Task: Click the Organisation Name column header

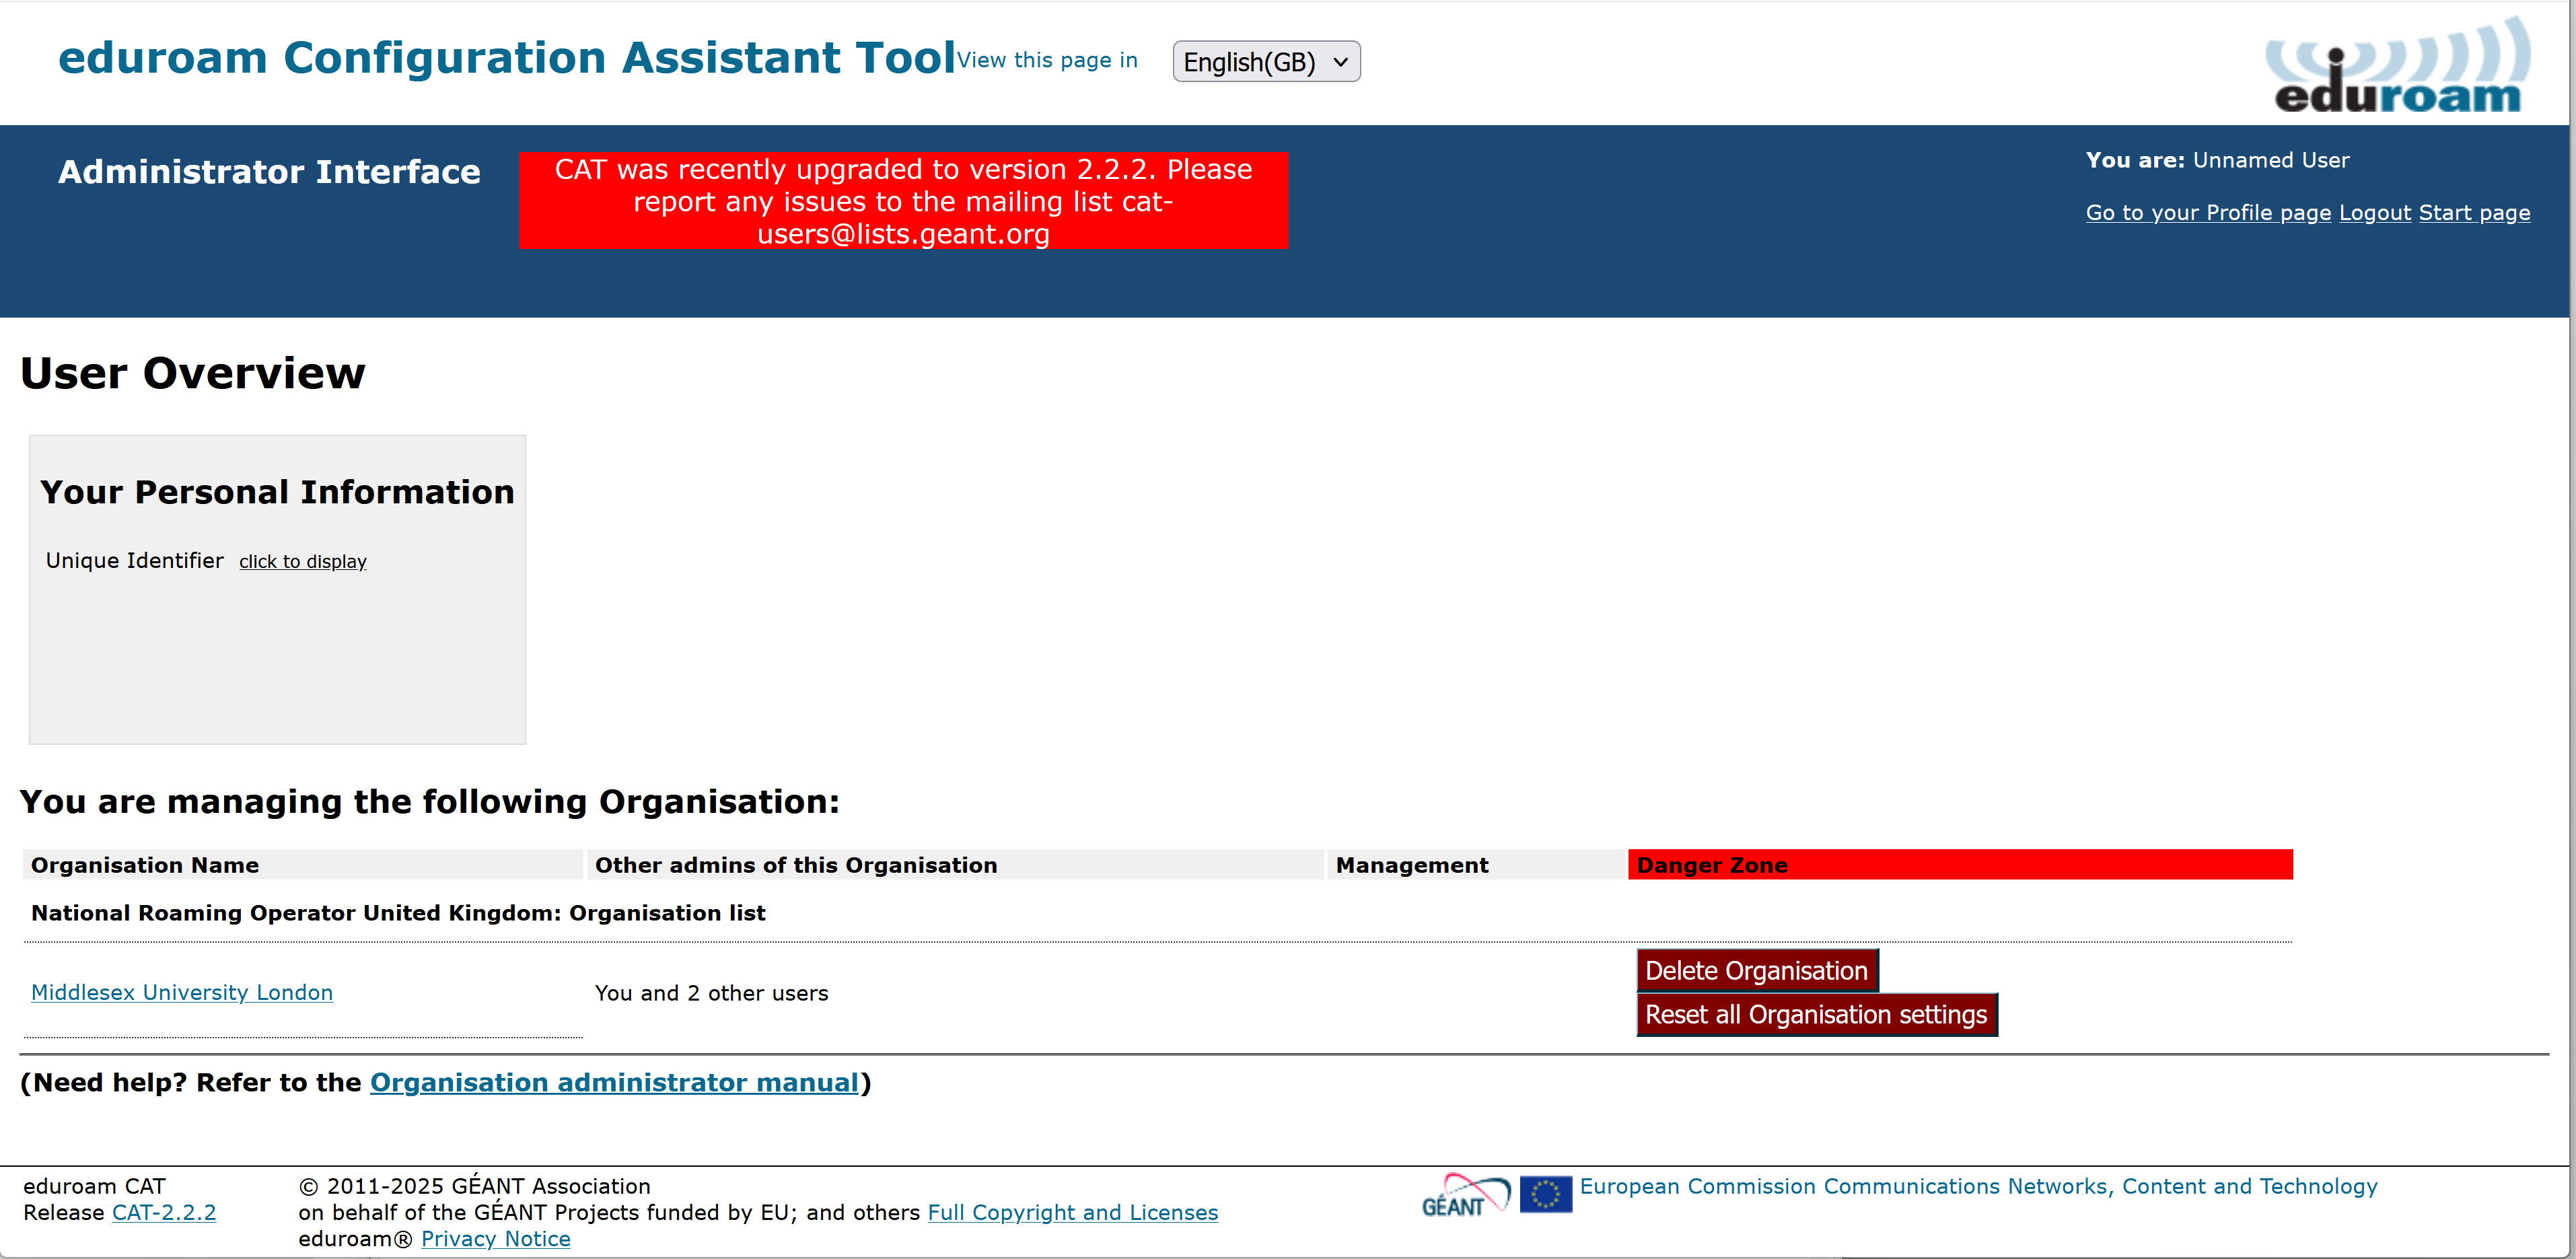Action: coord(303,865)
